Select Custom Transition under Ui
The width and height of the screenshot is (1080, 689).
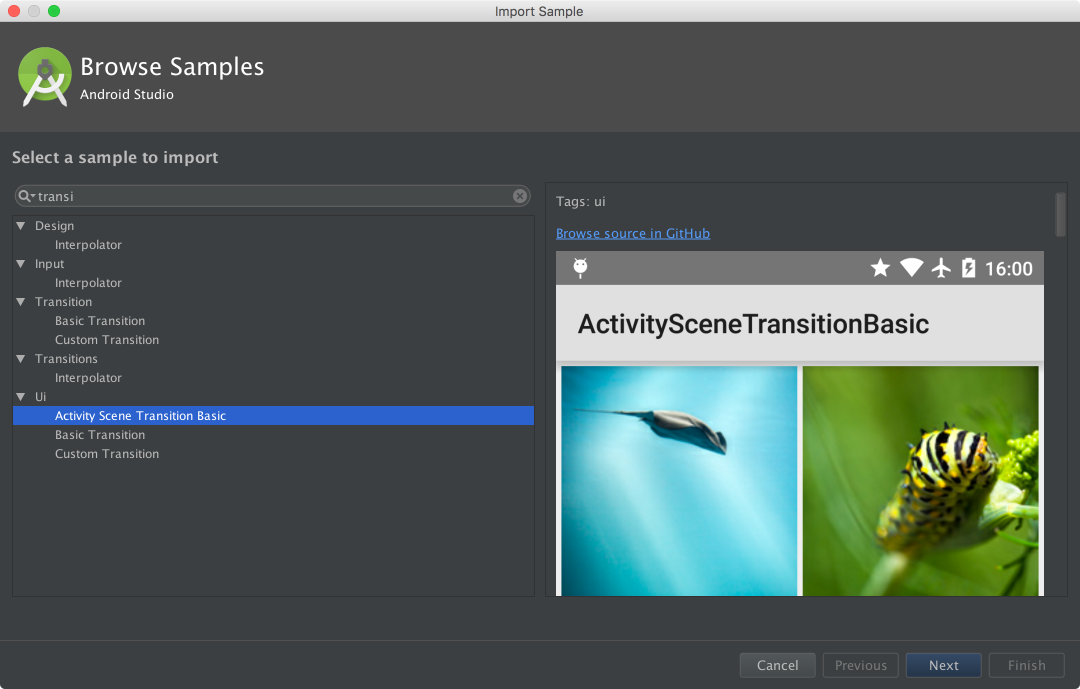coord(107,453)
